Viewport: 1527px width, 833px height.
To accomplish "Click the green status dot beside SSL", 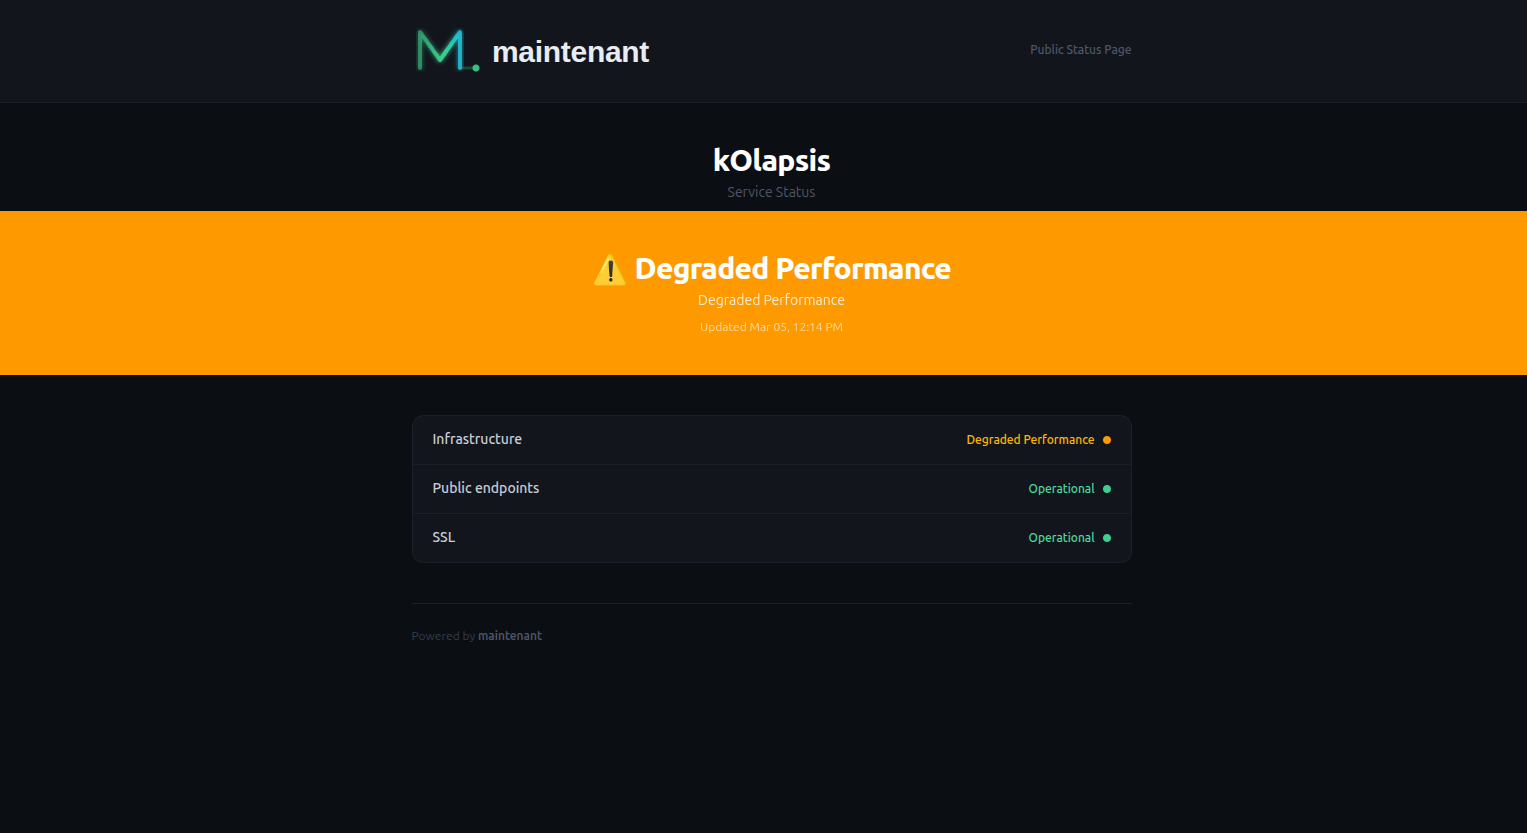I will pyautogui.click(x=1107, y=537).
